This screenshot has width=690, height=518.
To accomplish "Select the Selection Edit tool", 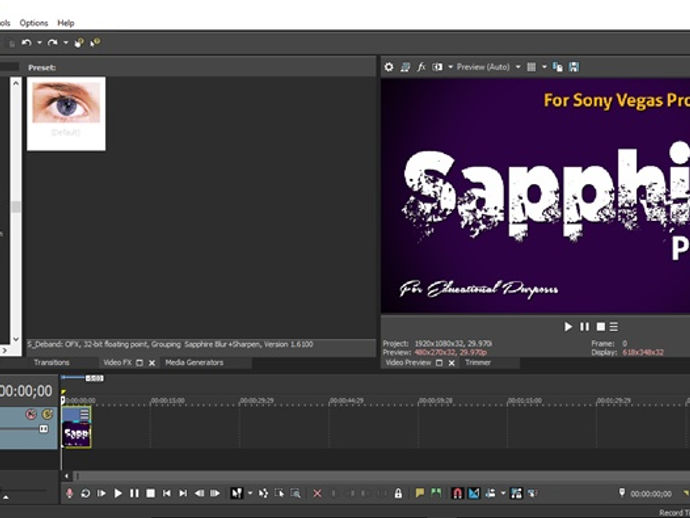I will click(x=279, y=493).
